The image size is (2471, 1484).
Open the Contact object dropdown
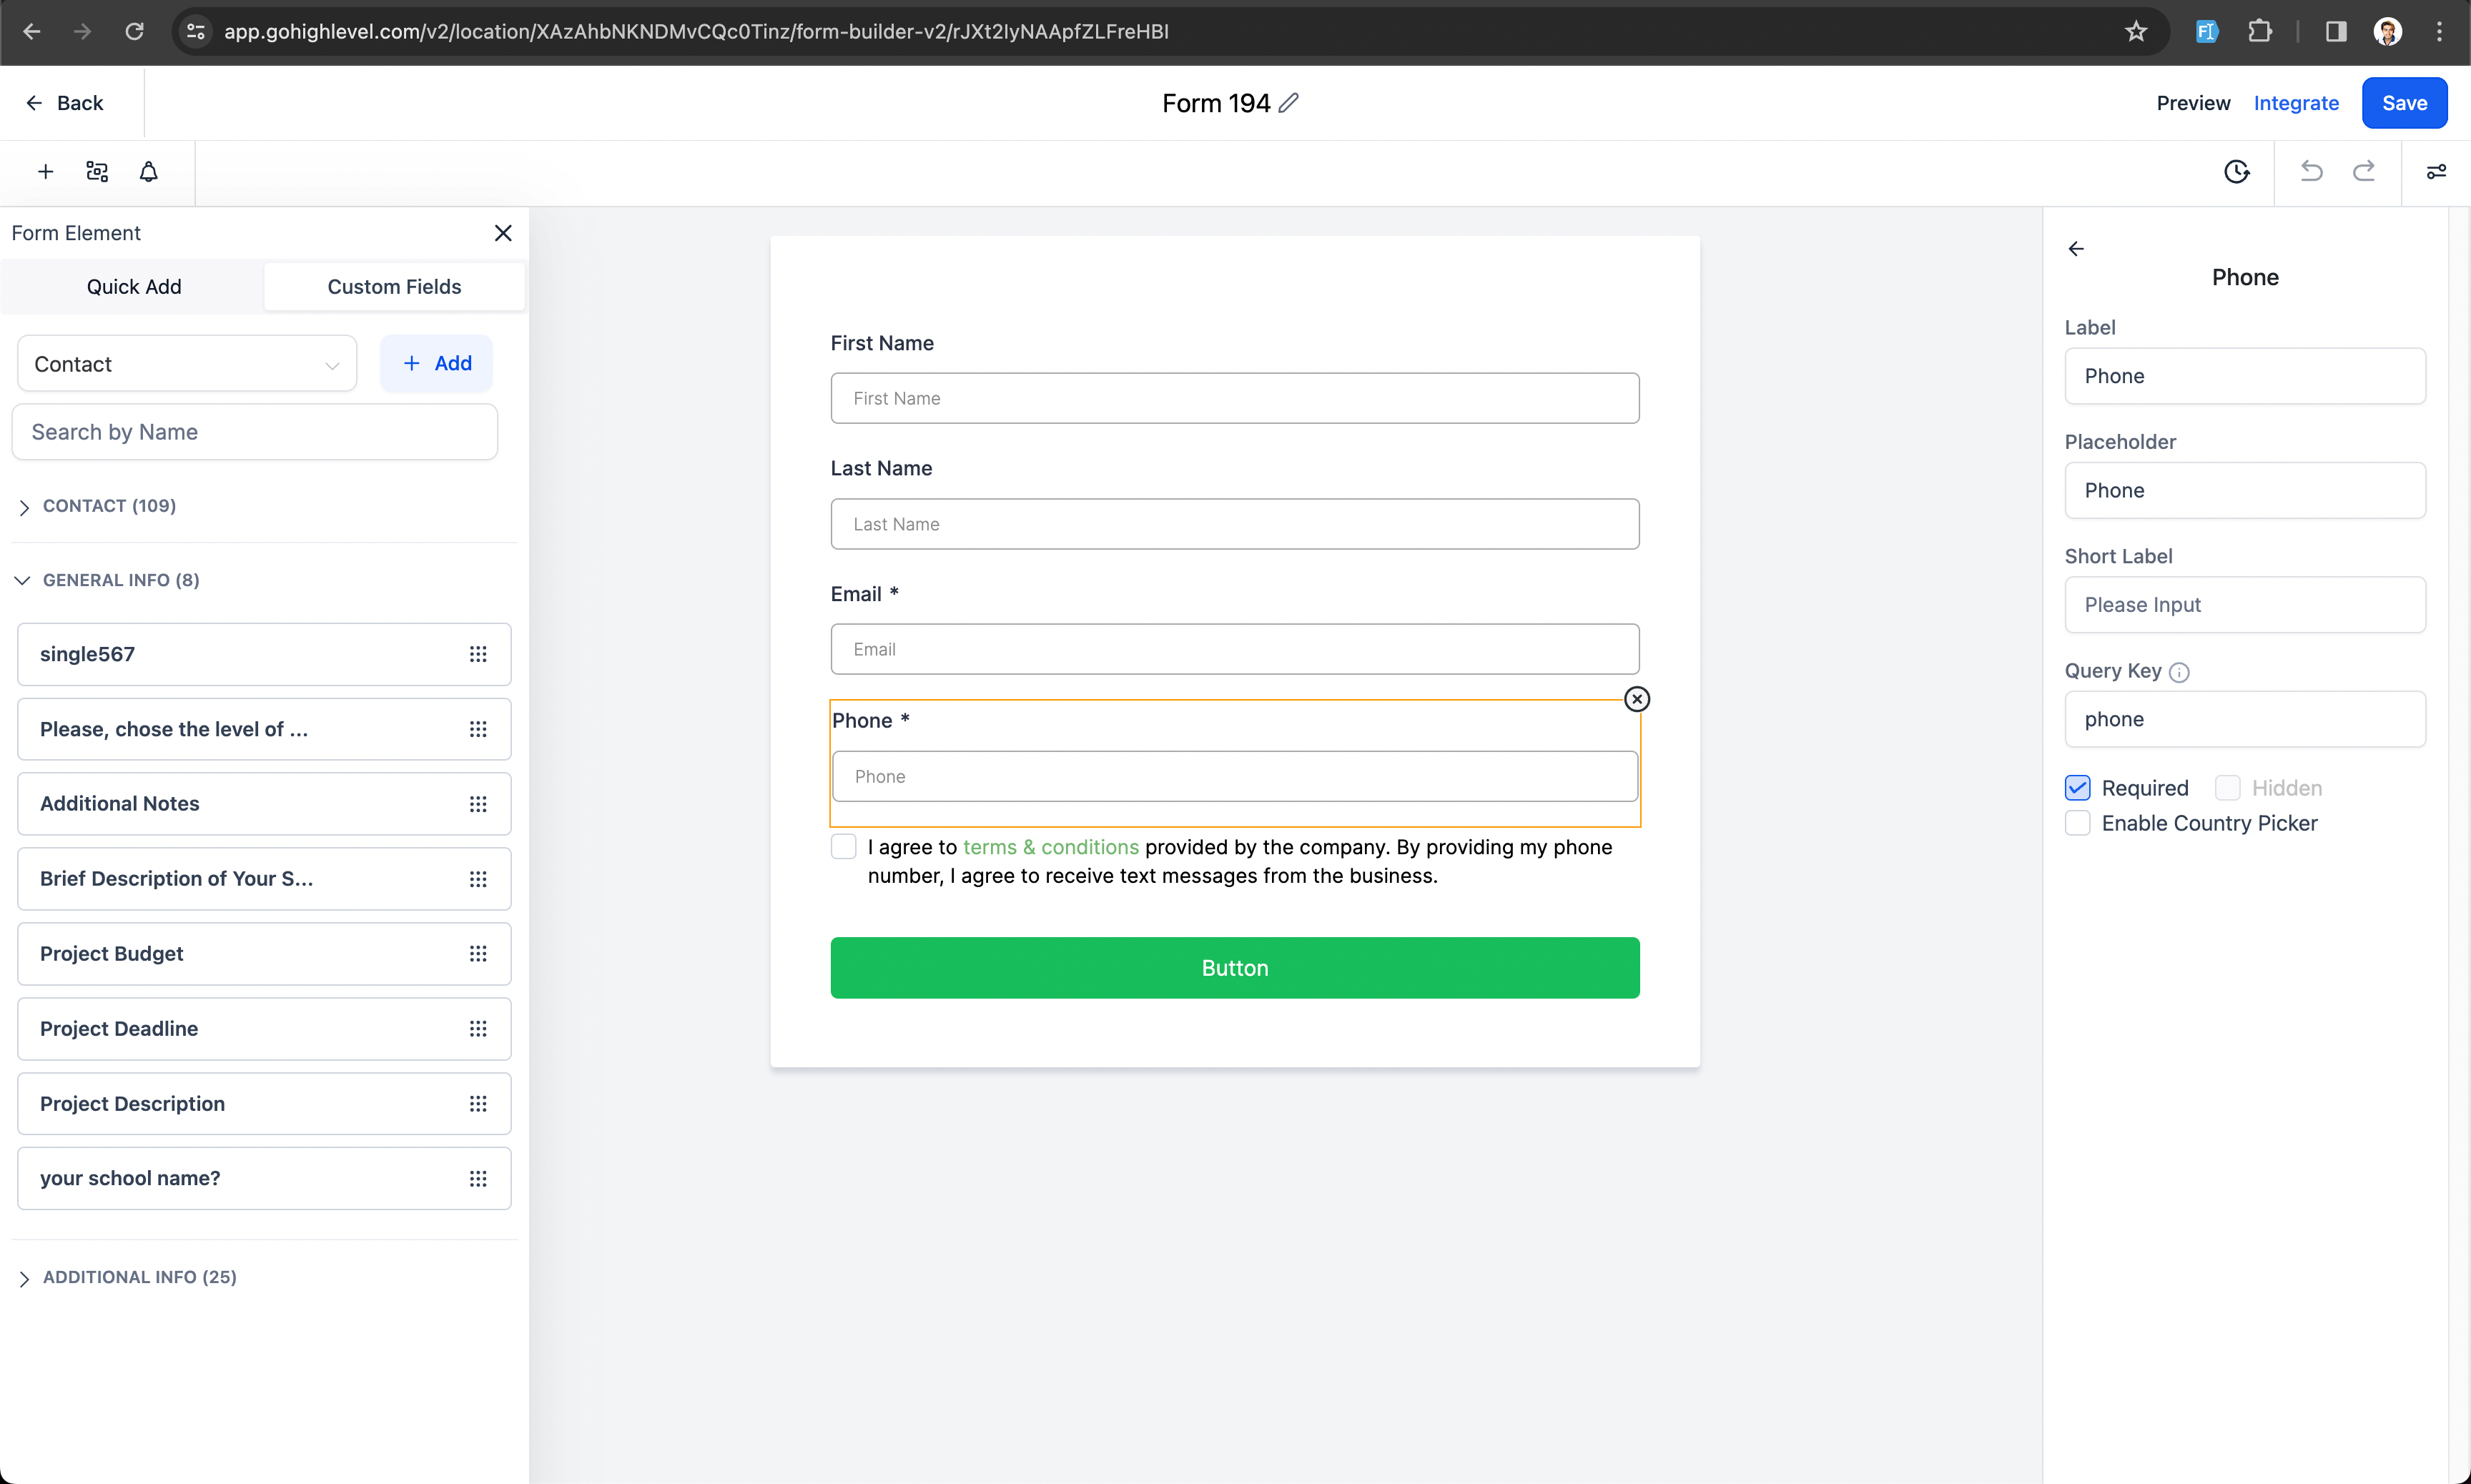(187, 364)
